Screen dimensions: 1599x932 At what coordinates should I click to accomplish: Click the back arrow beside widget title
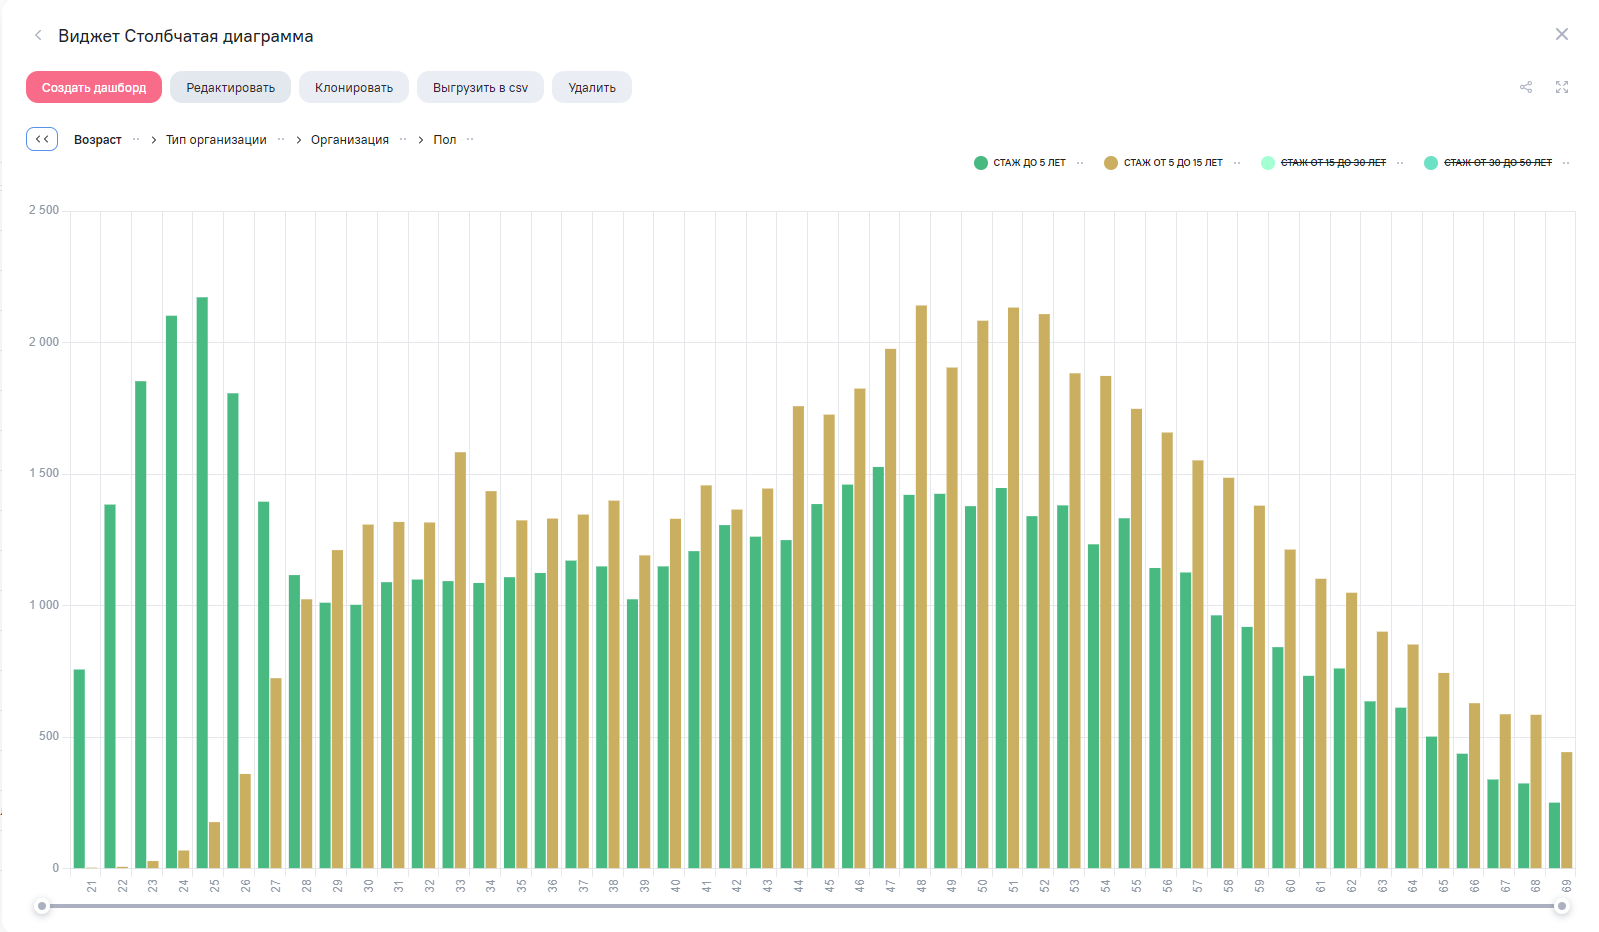pyautogui.click(x=38, y=35)
